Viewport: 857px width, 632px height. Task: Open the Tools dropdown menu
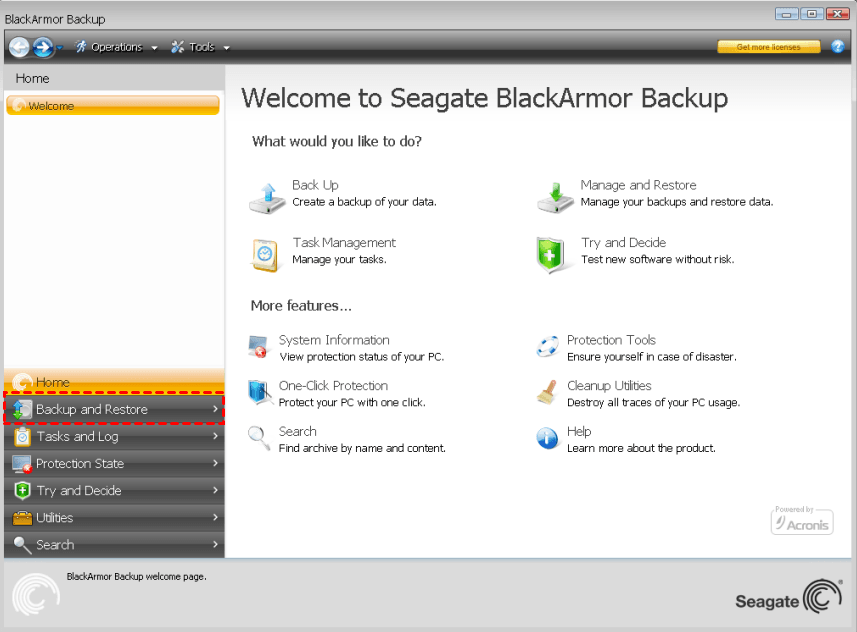[x=200, y=47]
